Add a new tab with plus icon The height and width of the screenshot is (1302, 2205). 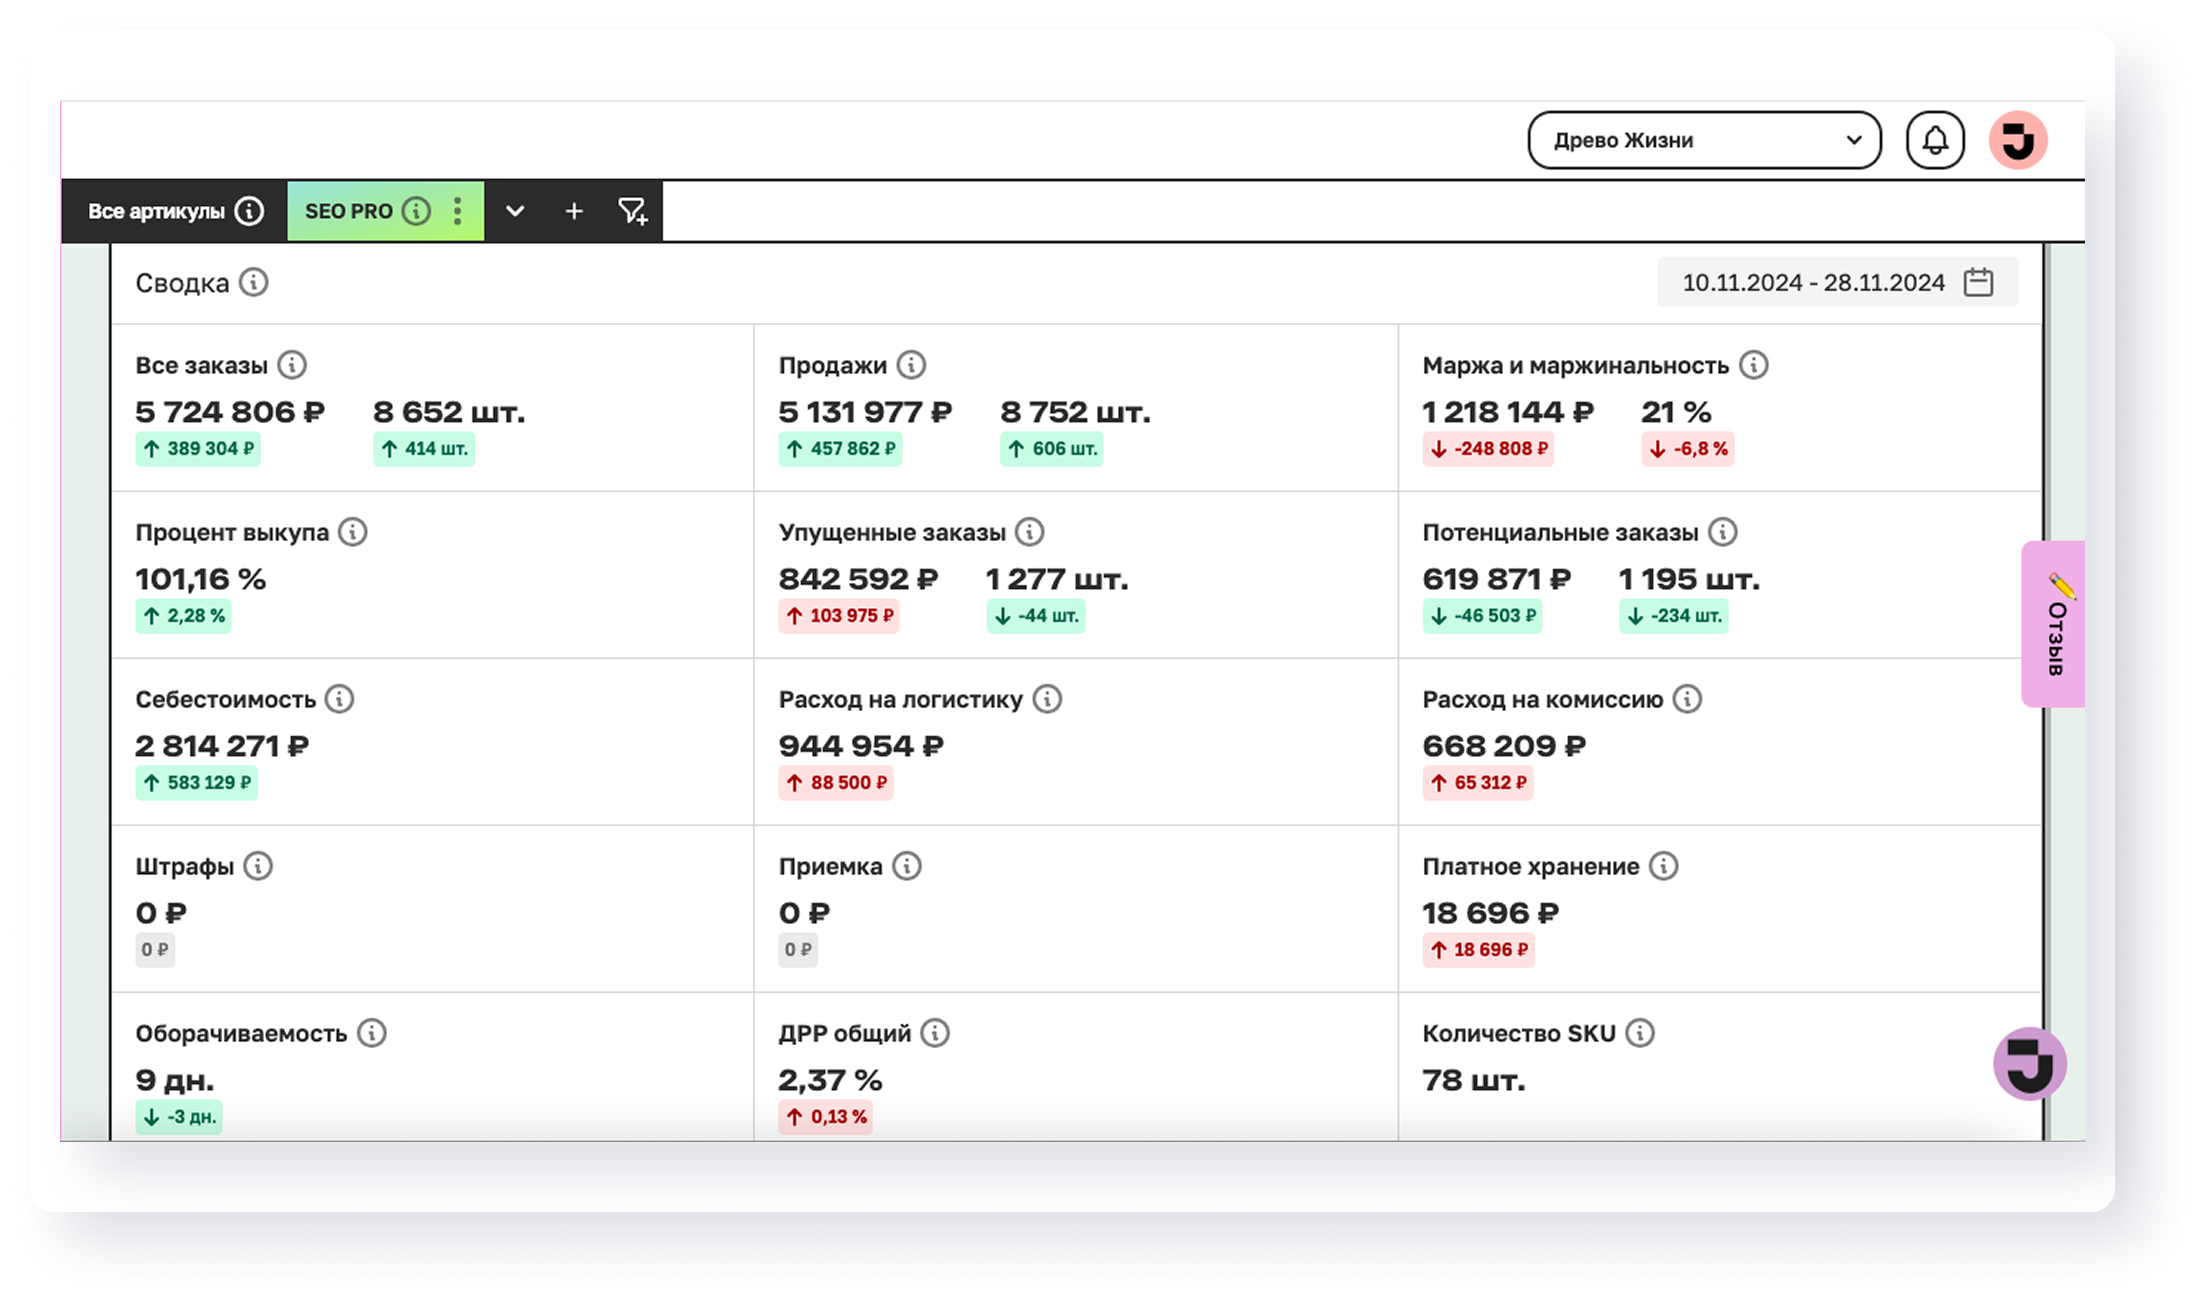tap(574, 211)
